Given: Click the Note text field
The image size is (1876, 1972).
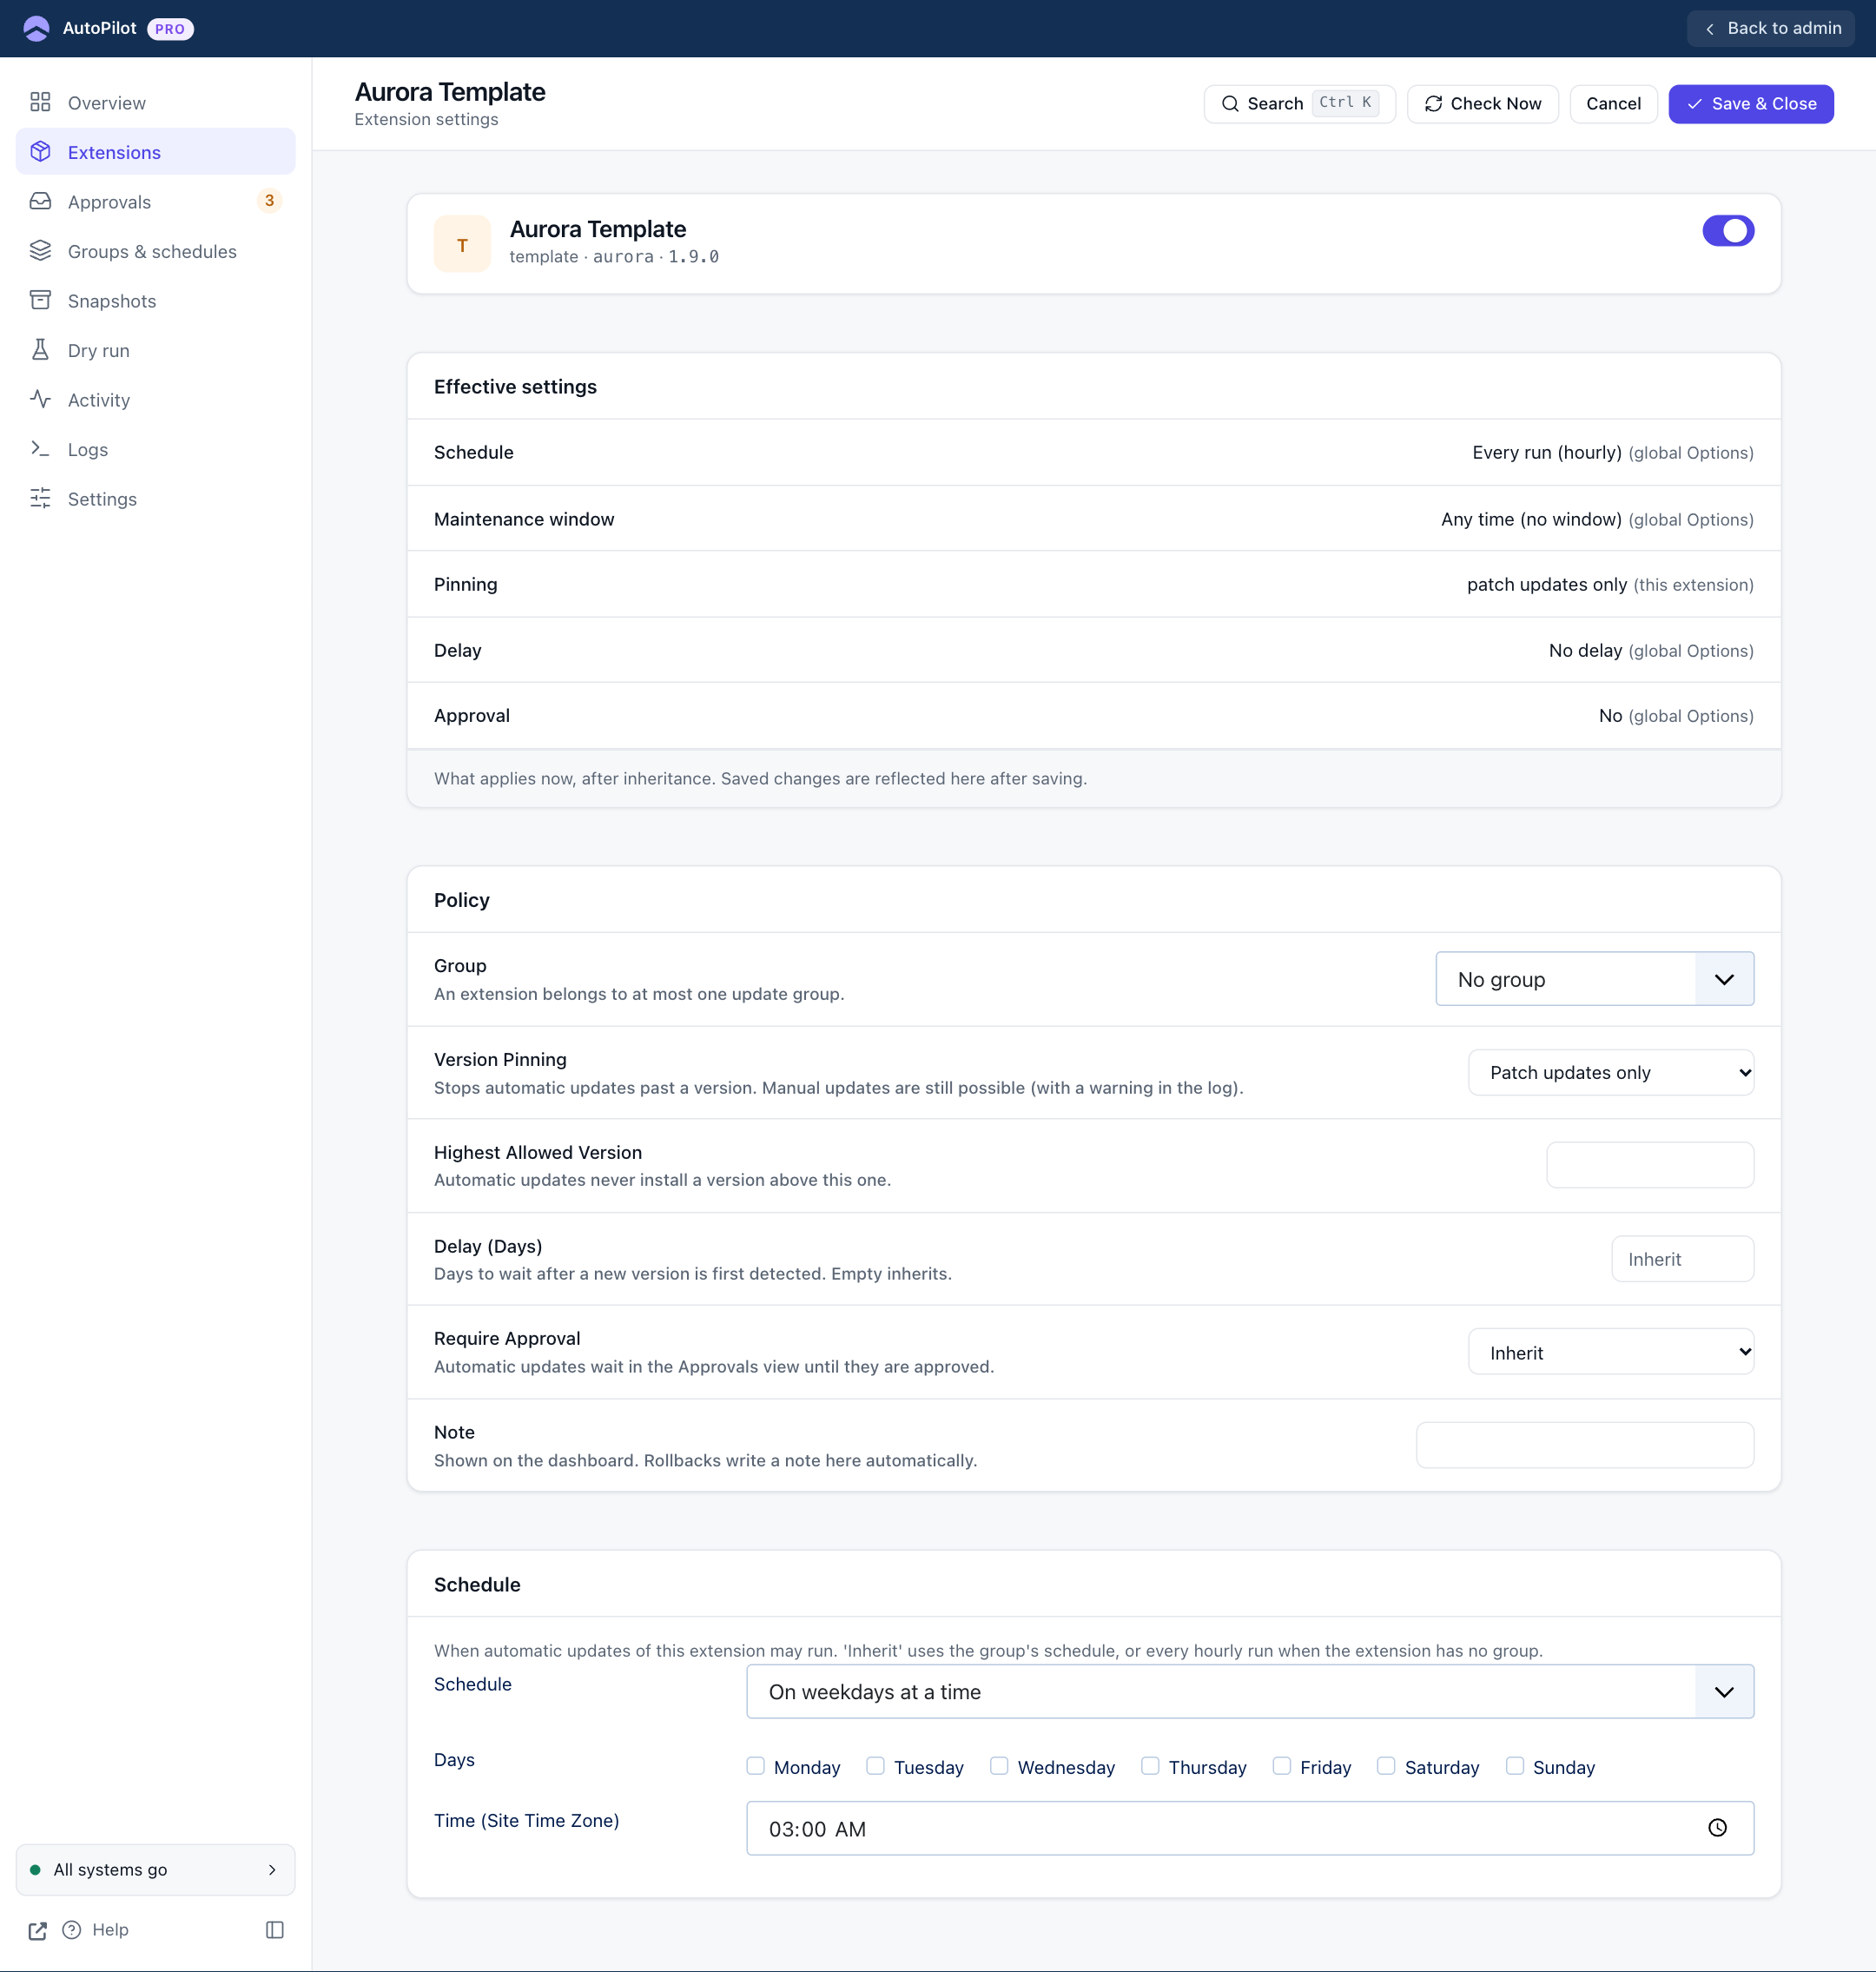Looking at the screenshot, I should click(x=1585, y=1445).
